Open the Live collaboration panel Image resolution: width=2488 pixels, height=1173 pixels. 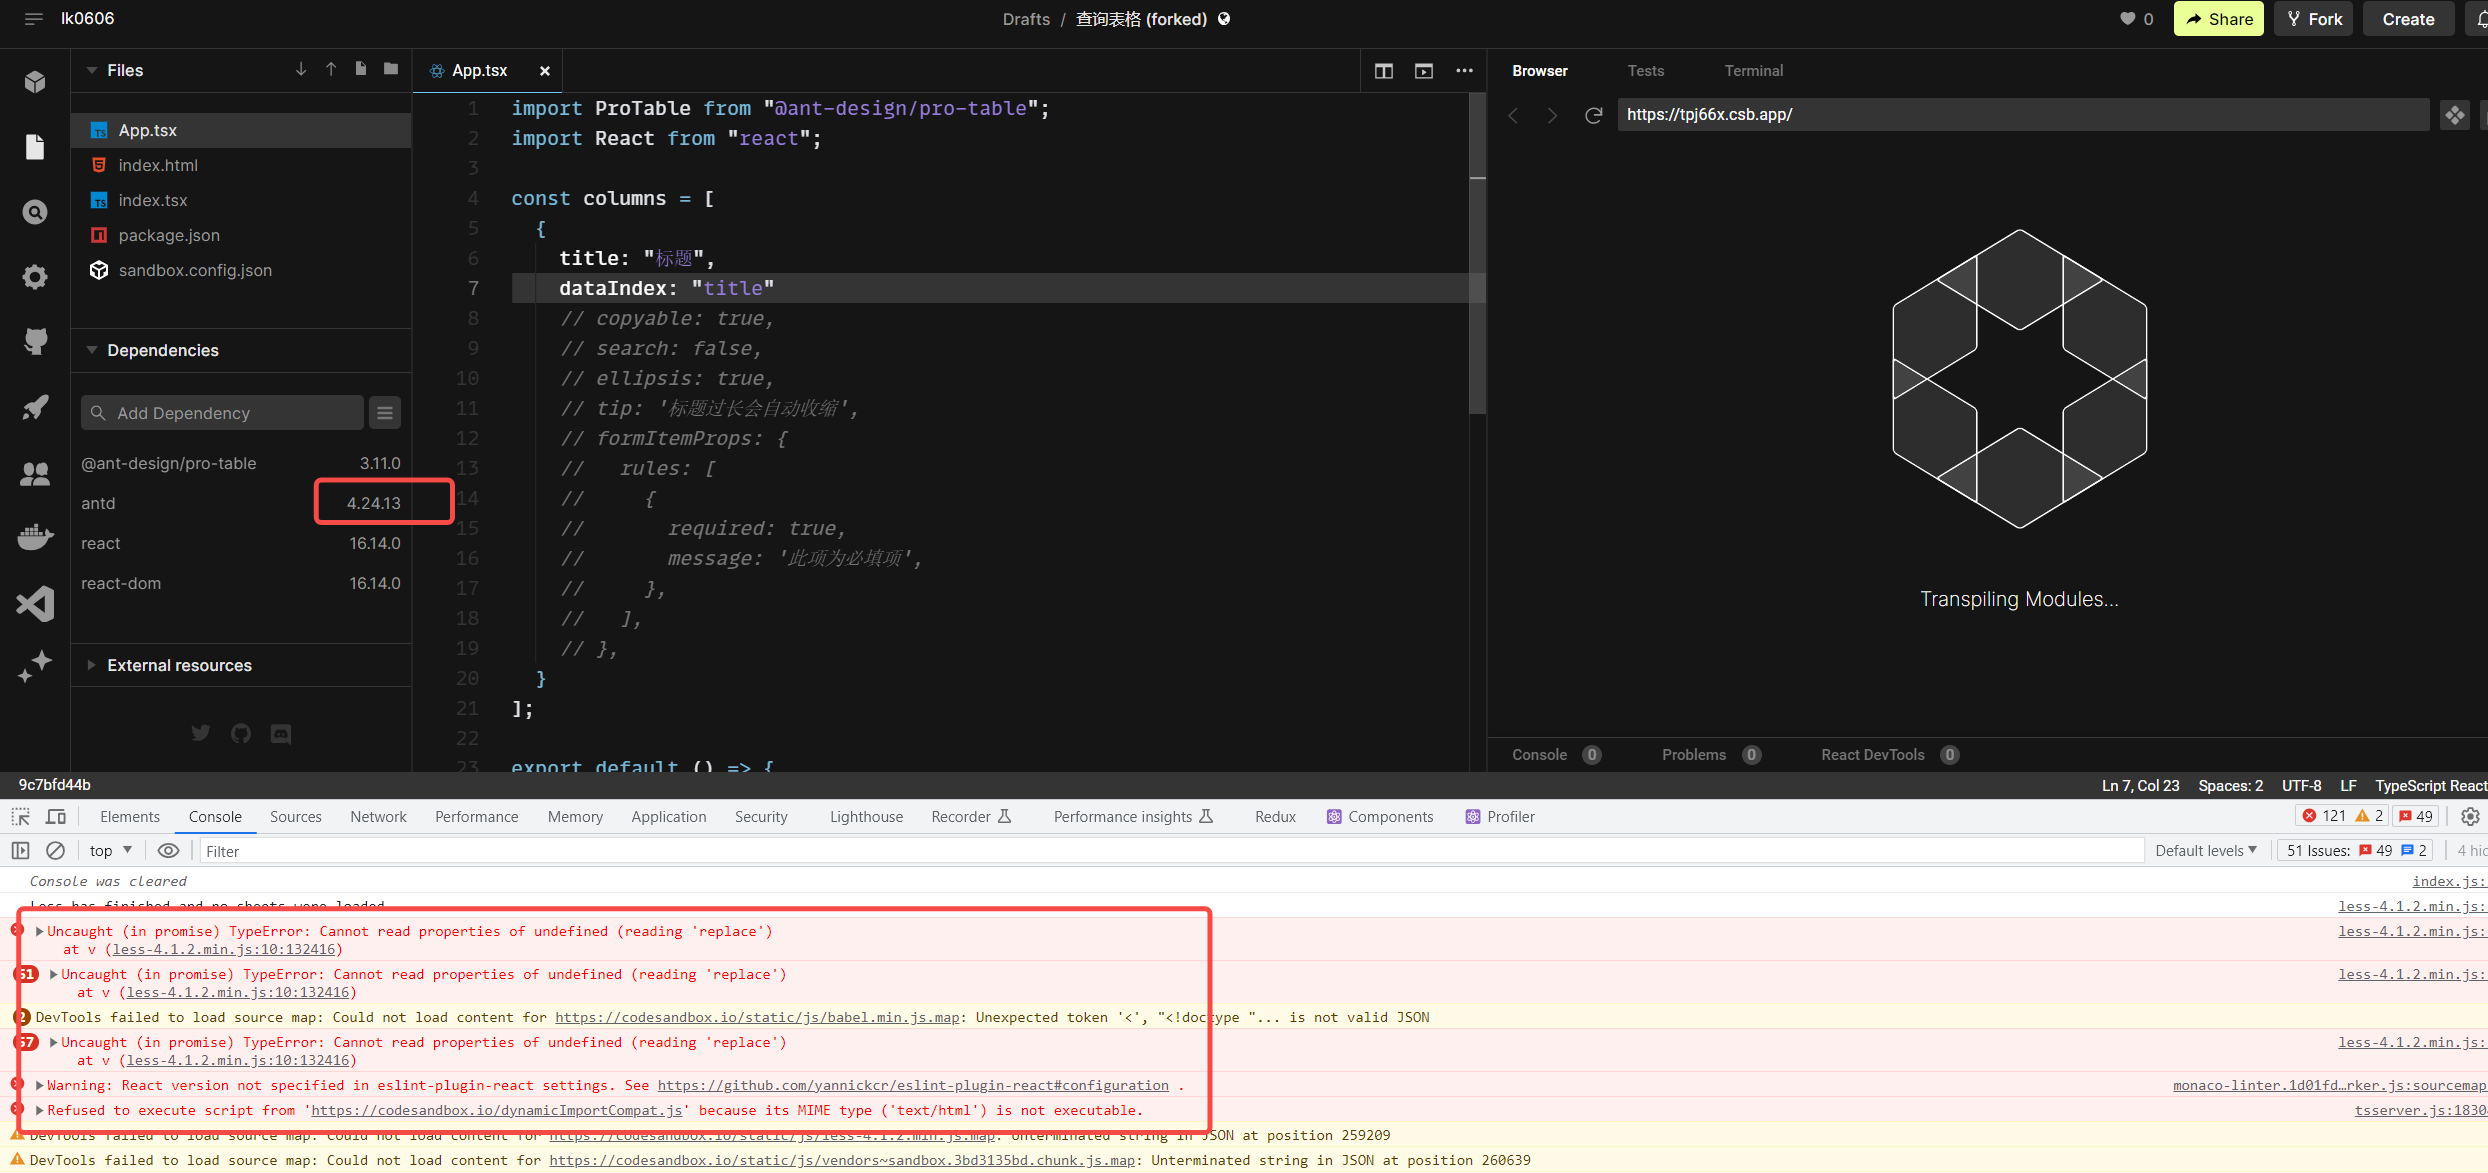click(34, 473)
